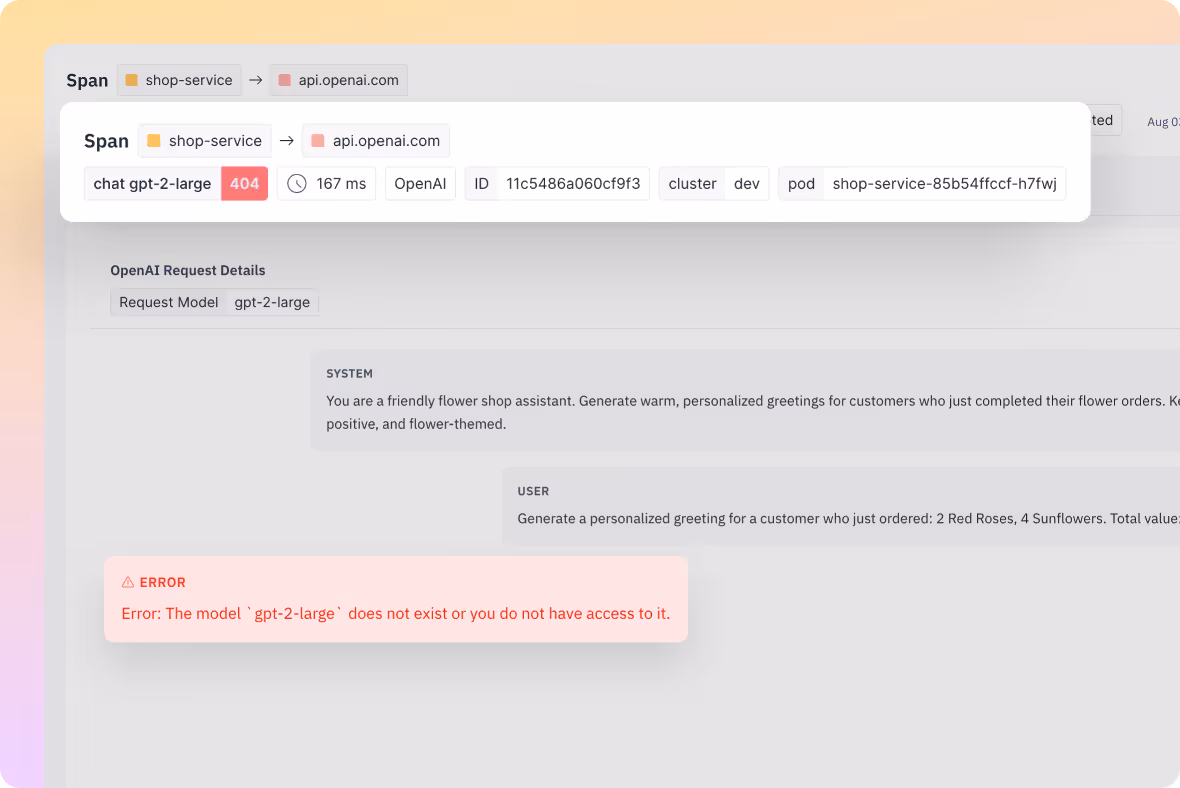
Task: Click the shop-service chip in highlighted span header
Action: (x=205, y=141)
